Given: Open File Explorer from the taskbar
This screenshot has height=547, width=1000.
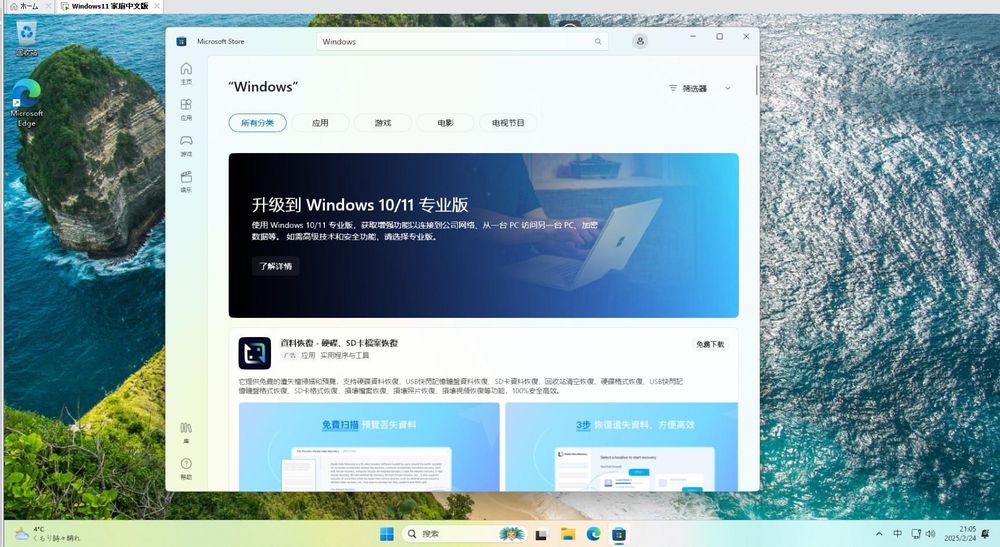Looking at the screenshot, I should point(568,534).
